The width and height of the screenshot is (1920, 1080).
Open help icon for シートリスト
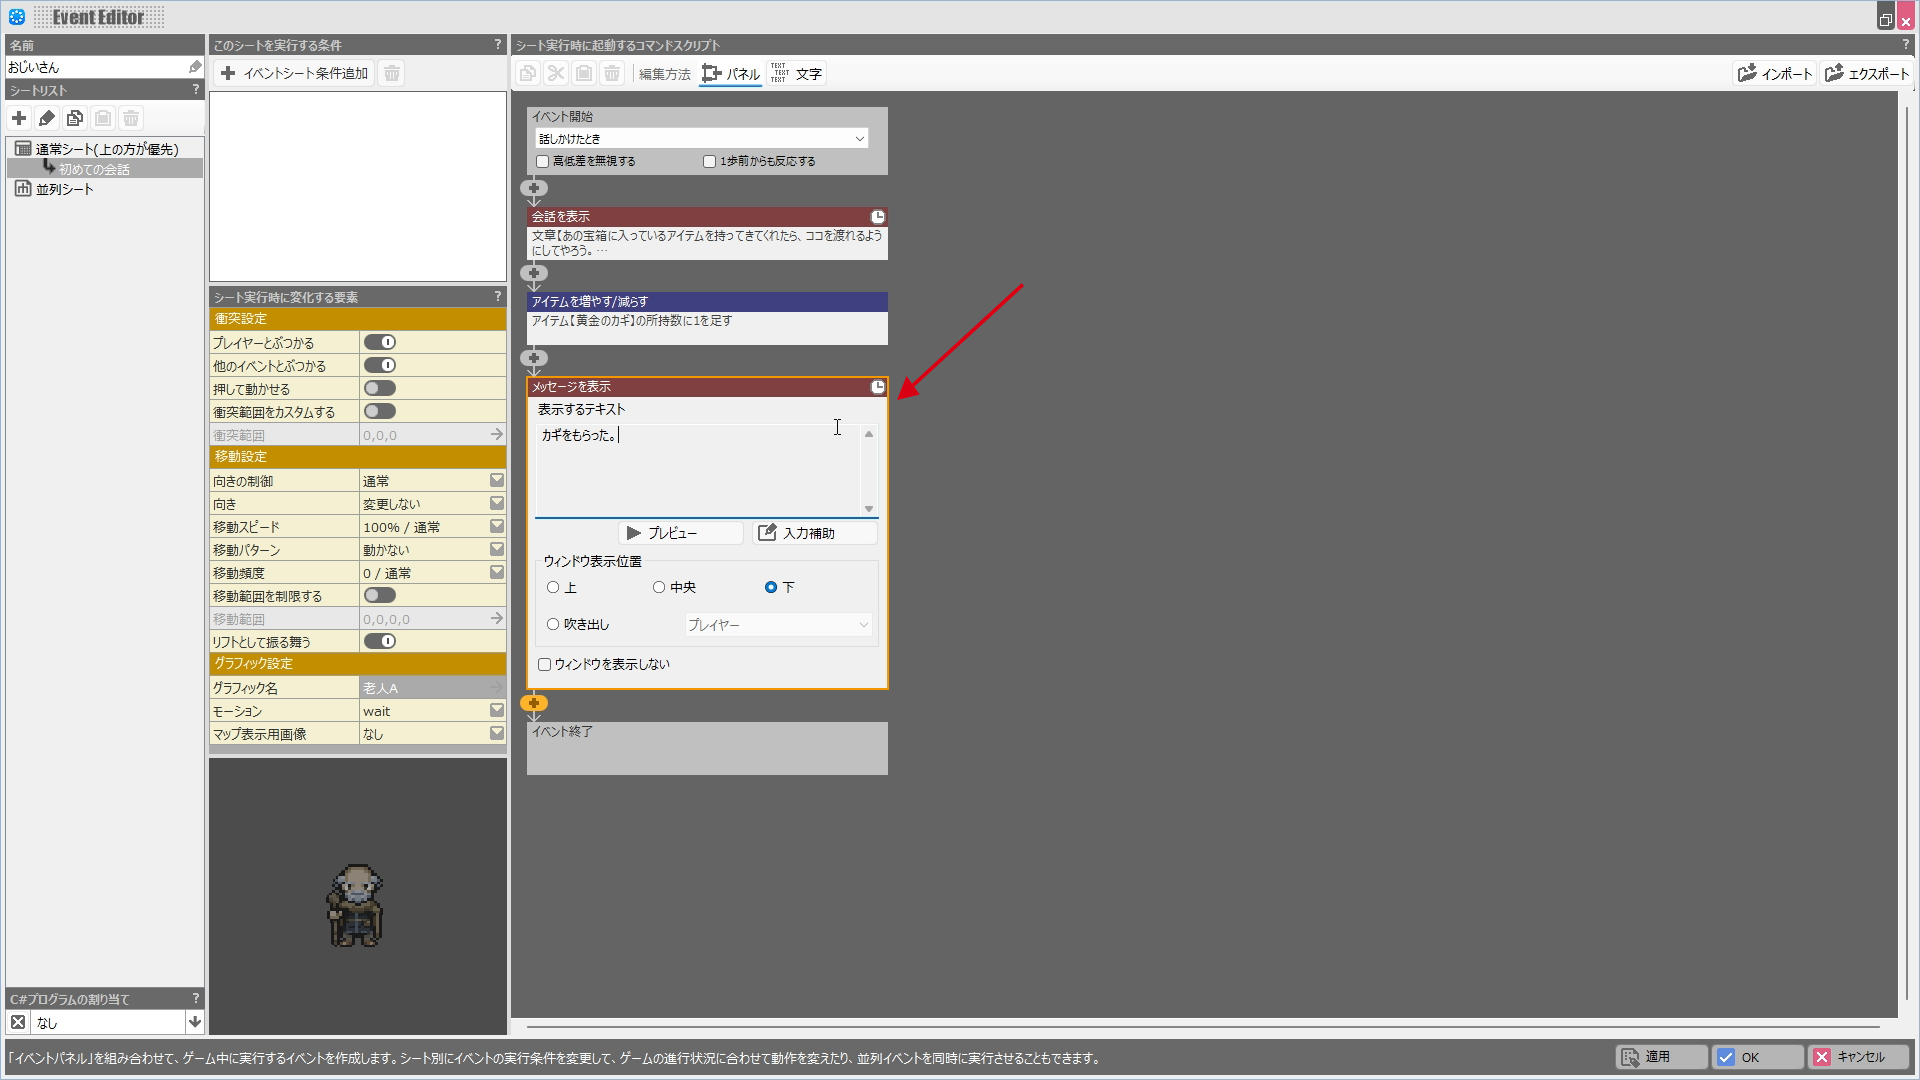coord(195,90)
